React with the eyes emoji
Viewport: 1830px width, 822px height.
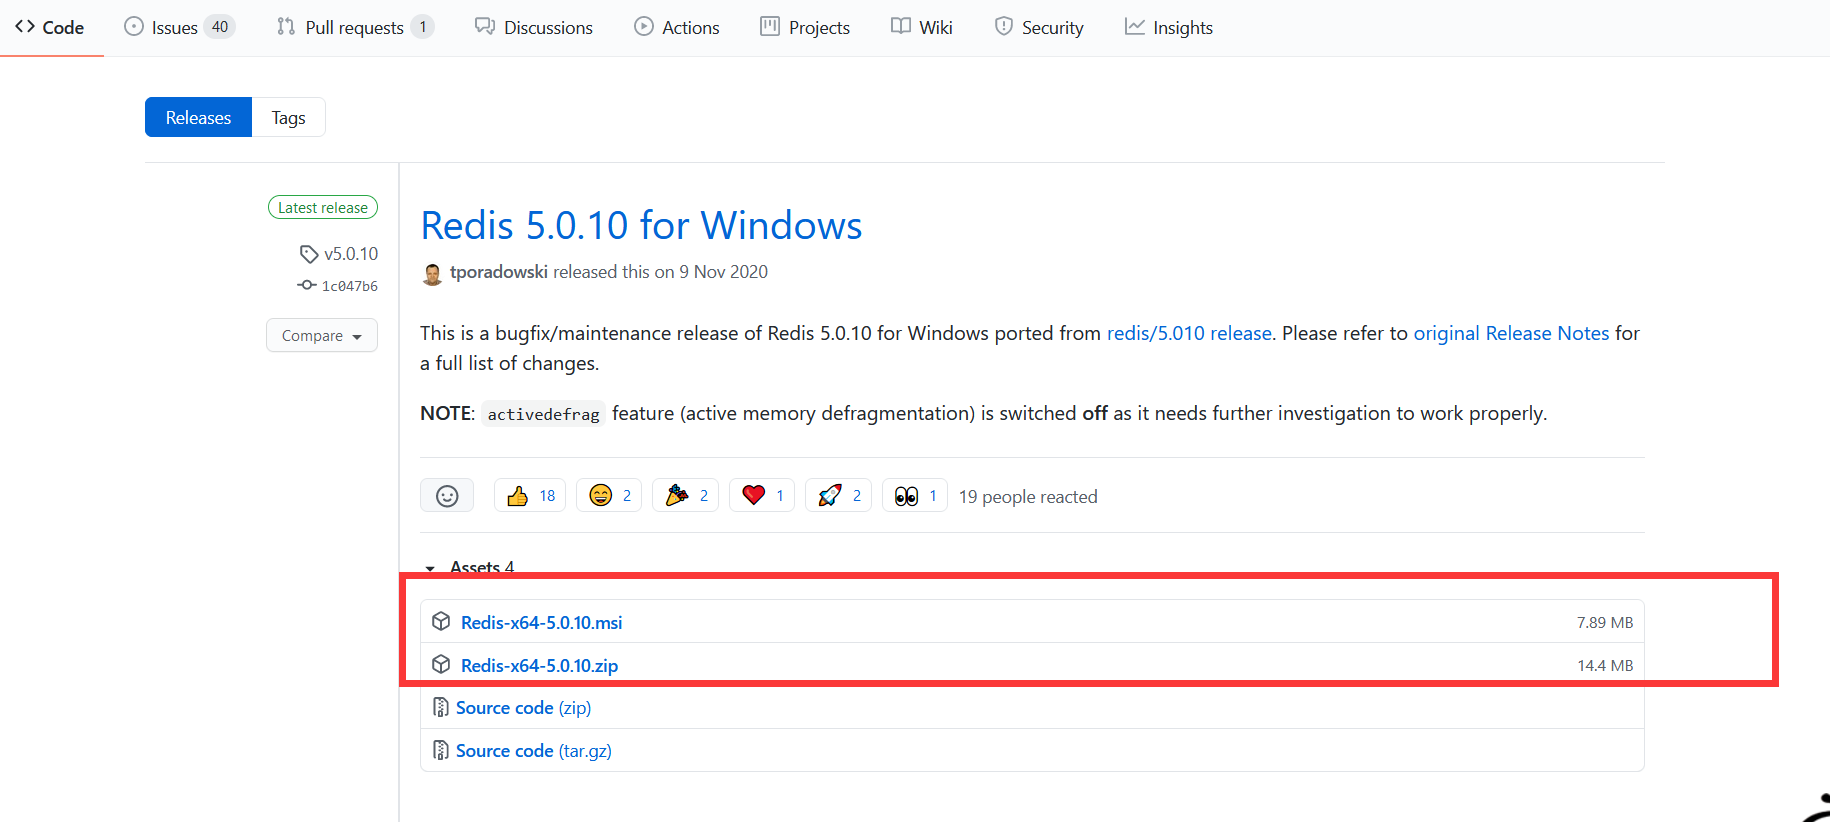pos(915,495)
